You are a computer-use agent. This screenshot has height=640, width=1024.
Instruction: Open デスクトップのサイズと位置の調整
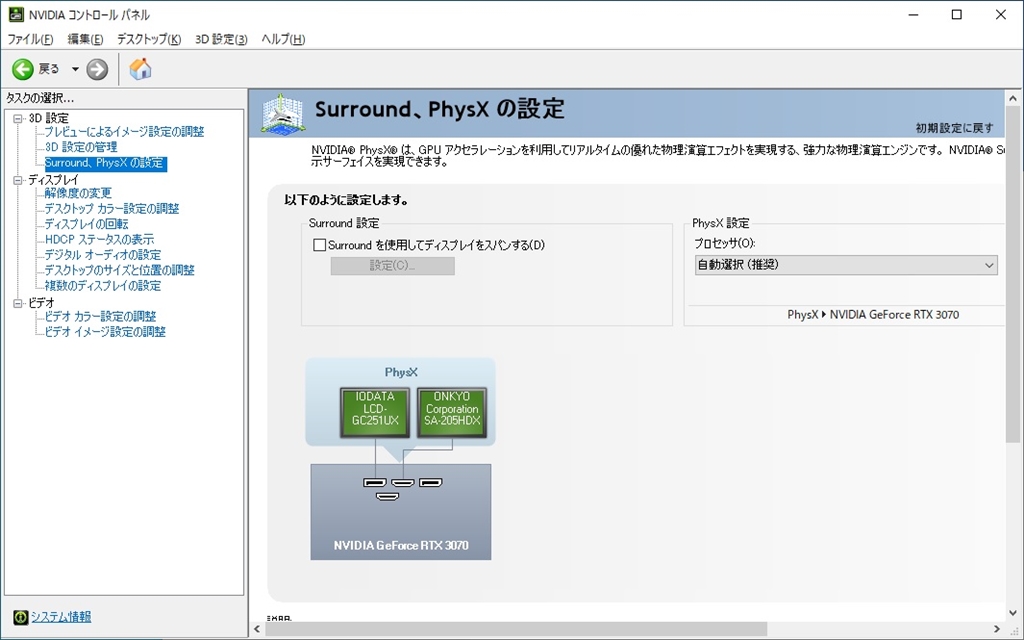pyautogui.click(x=120, y=270)
